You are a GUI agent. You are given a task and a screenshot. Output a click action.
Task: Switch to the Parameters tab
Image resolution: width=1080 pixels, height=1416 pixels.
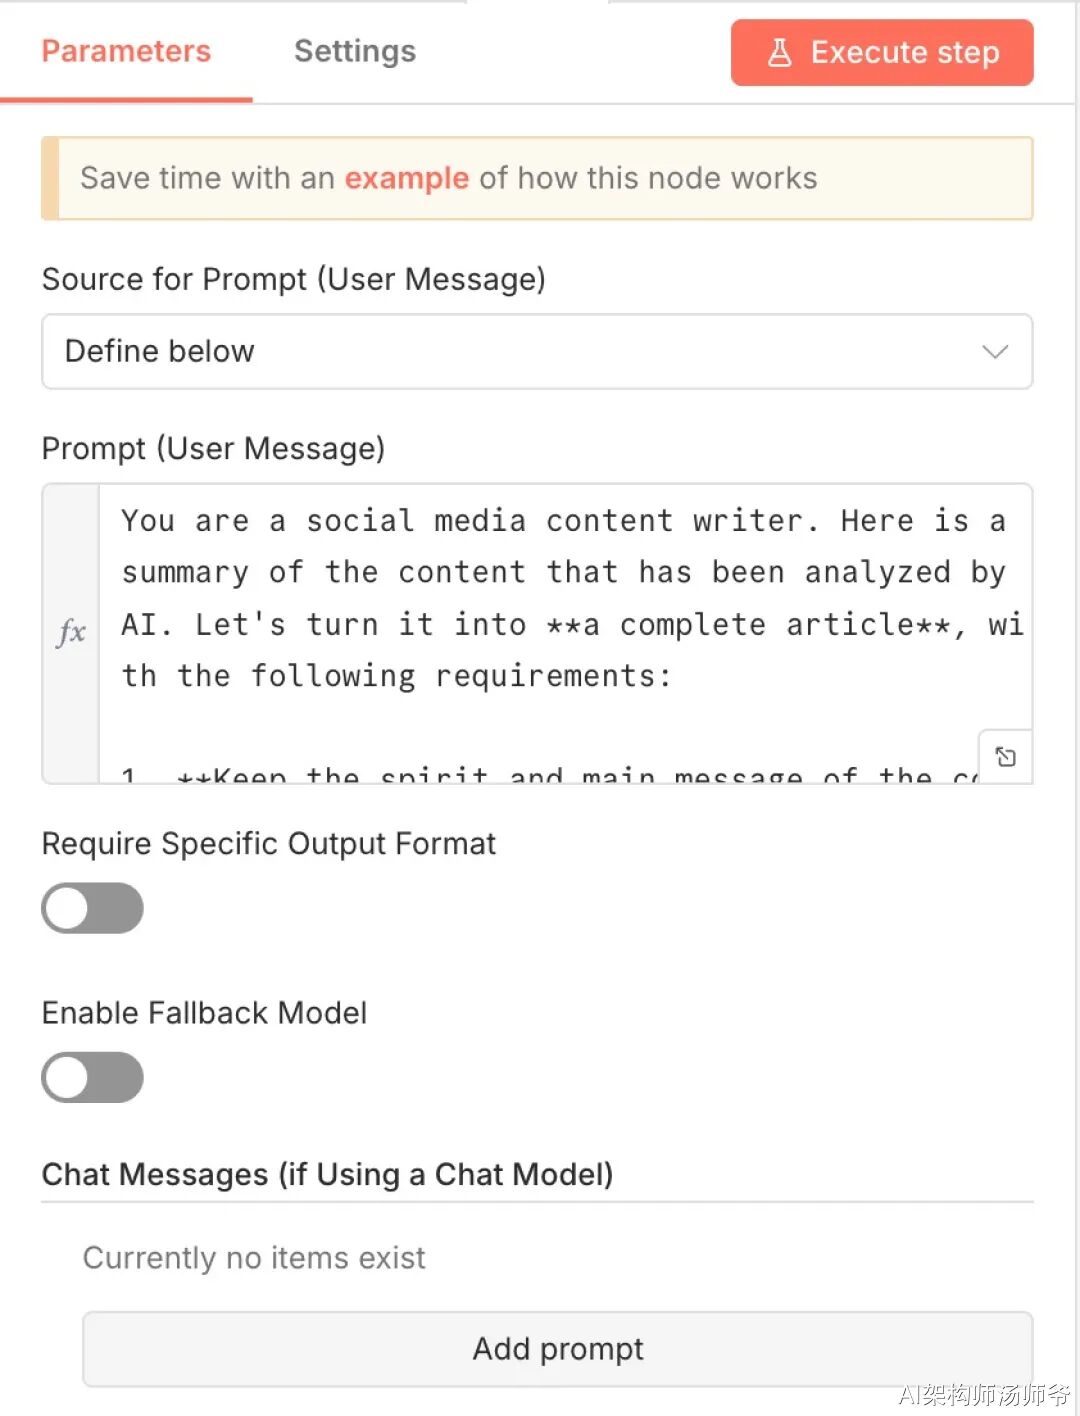tap(126, 52)
